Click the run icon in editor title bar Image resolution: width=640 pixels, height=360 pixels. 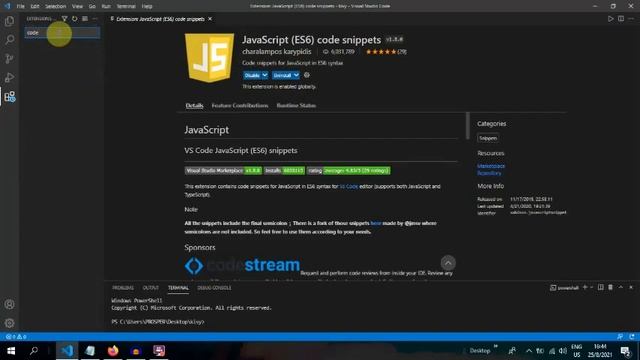[611, 19]
